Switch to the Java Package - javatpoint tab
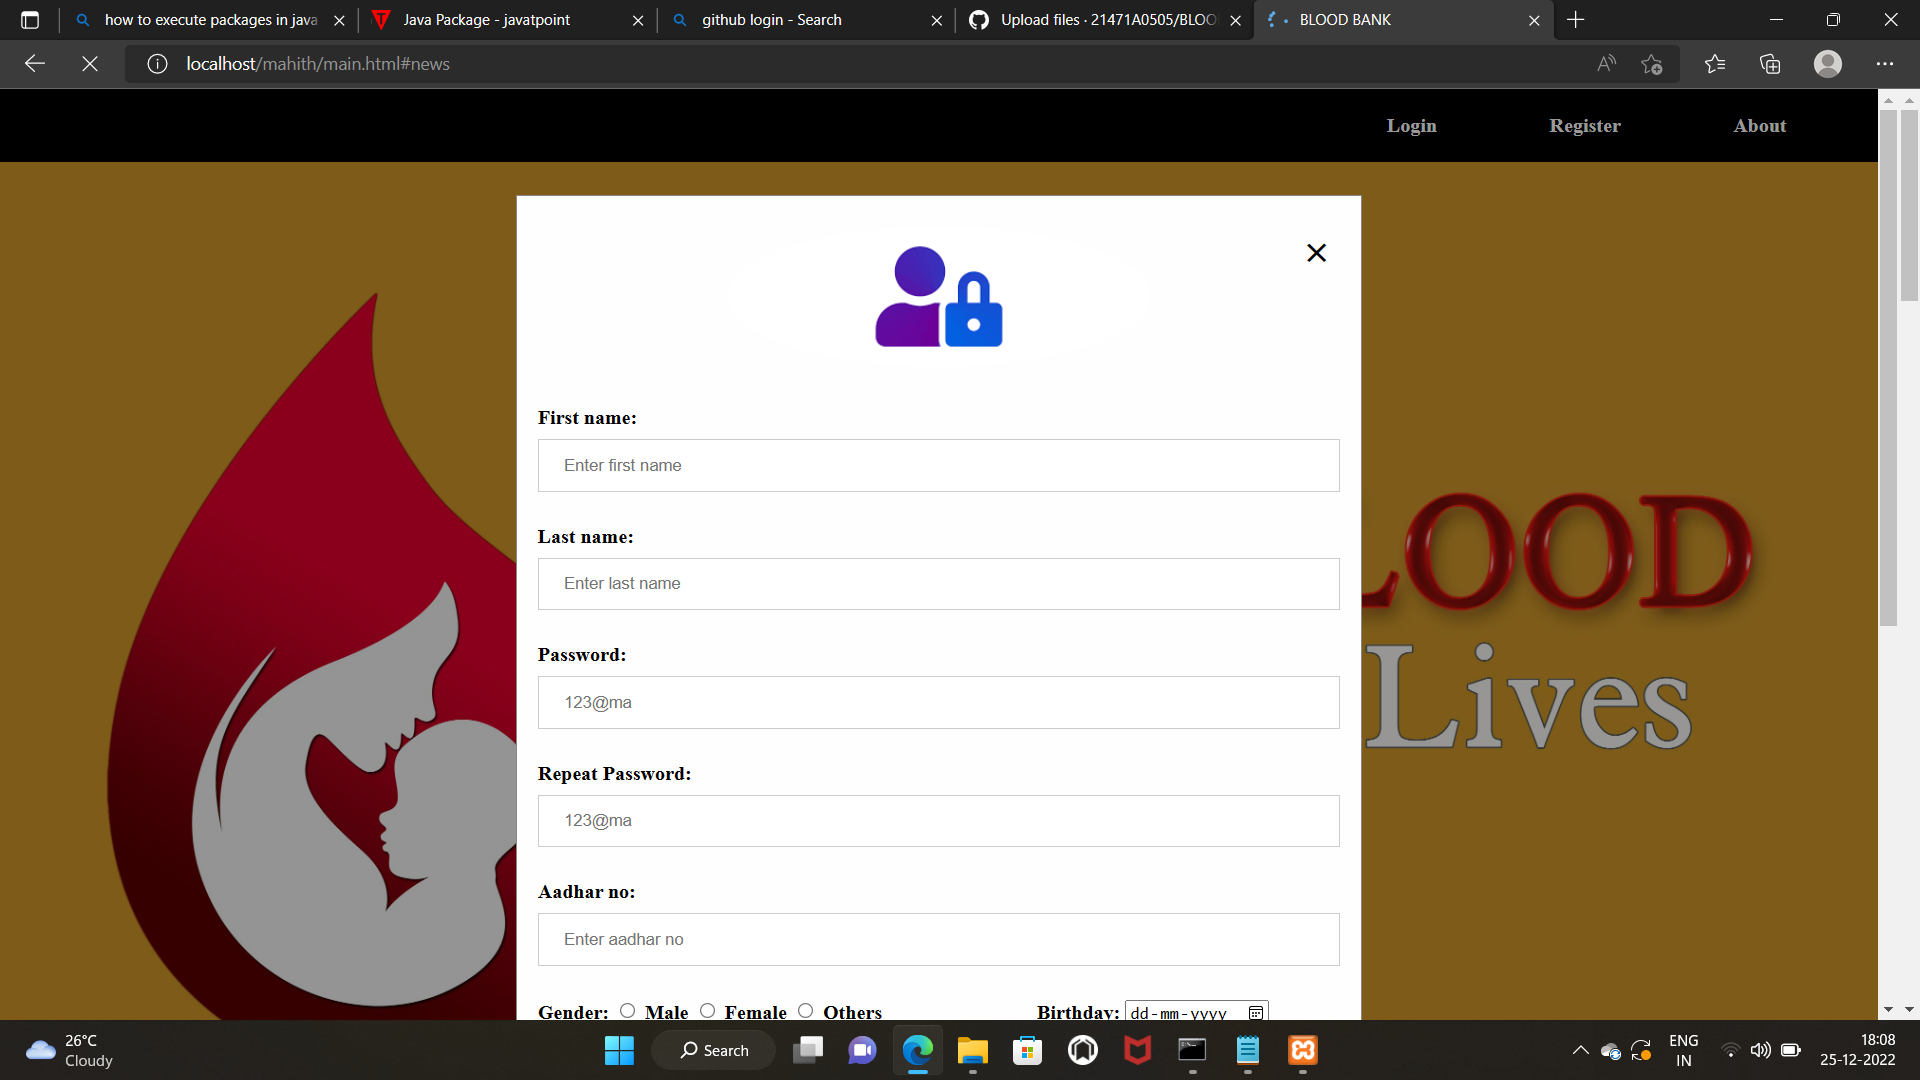Image resolution: width=1920 pixels, height=1080 pixels. coord(487,20)
